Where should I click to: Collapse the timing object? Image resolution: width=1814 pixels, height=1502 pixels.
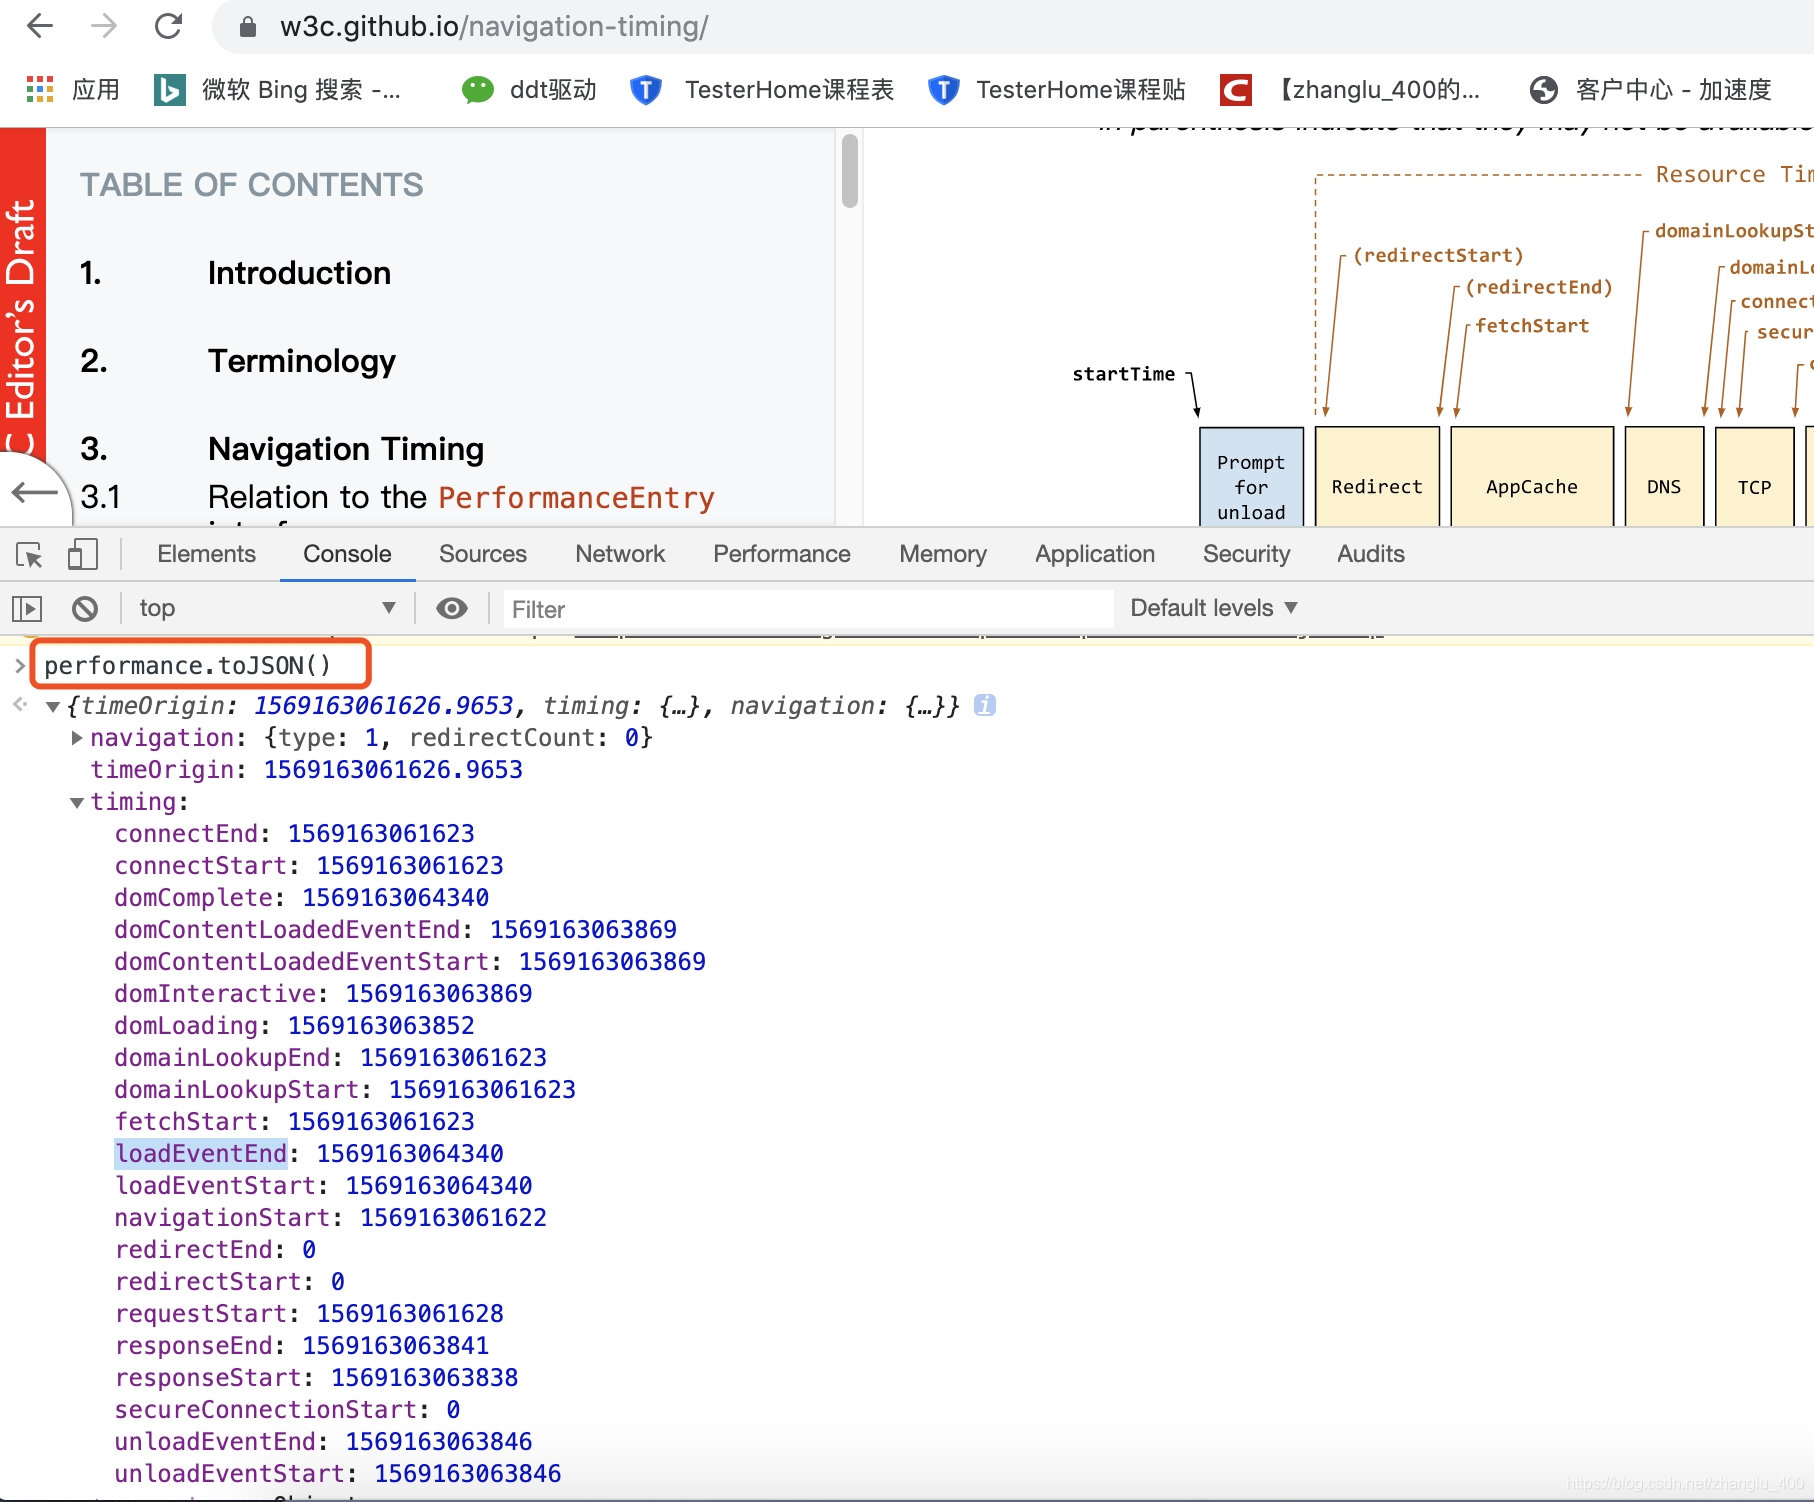[x=77, y=803]
